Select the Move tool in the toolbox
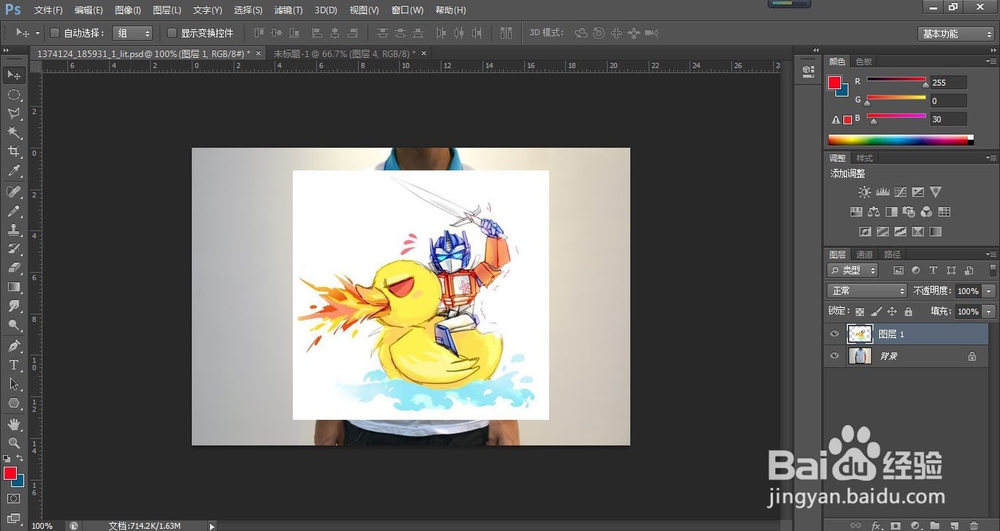 [13, 75]
